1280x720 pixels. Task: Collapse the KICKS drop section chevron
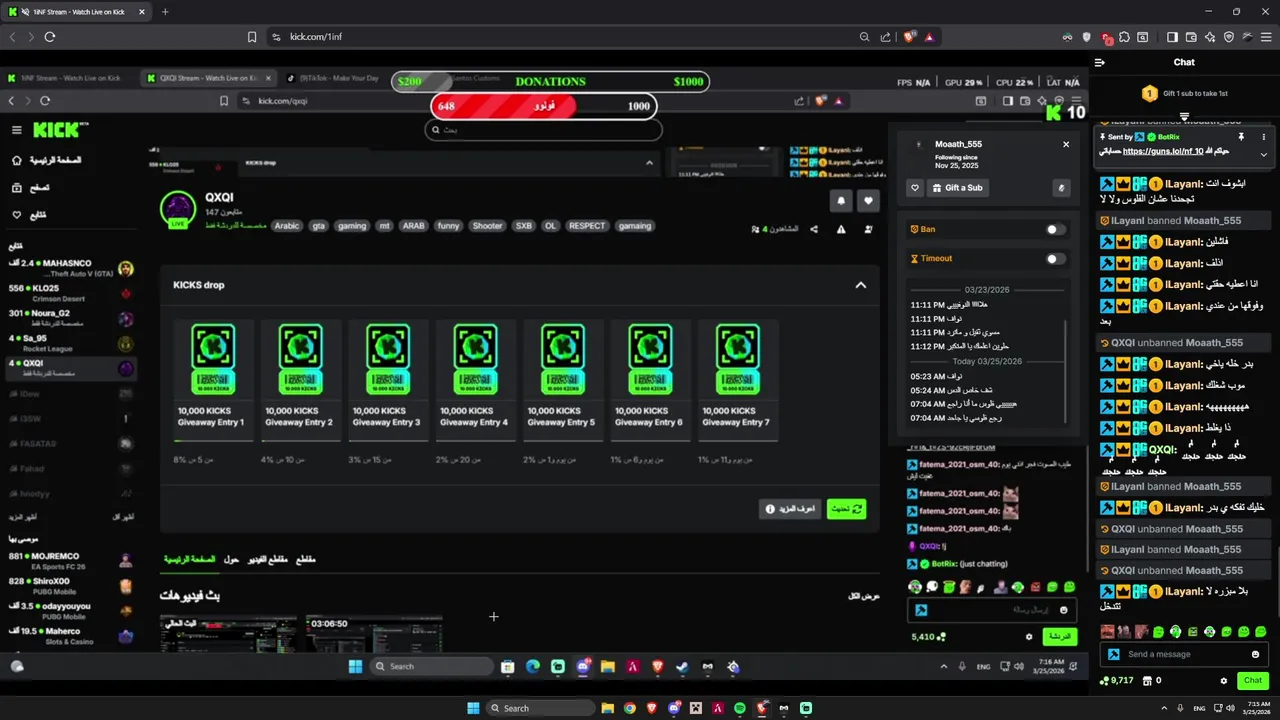pos(860,285)
